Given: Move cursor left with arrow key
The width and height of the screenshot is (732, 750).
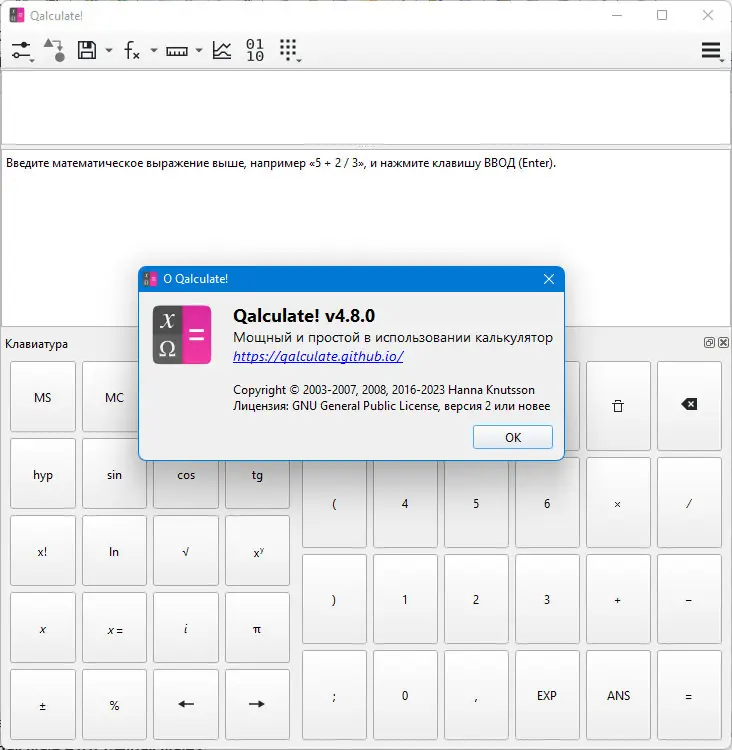Looking at the screenshot, I should click(x=186, y=705).
